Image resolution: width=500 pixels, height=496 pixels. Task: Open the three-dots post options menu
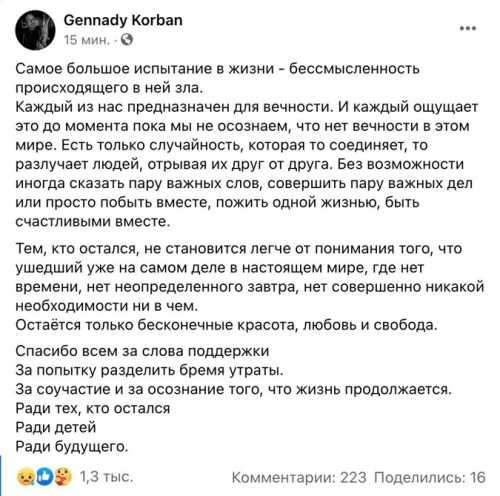tap(468, 28)
